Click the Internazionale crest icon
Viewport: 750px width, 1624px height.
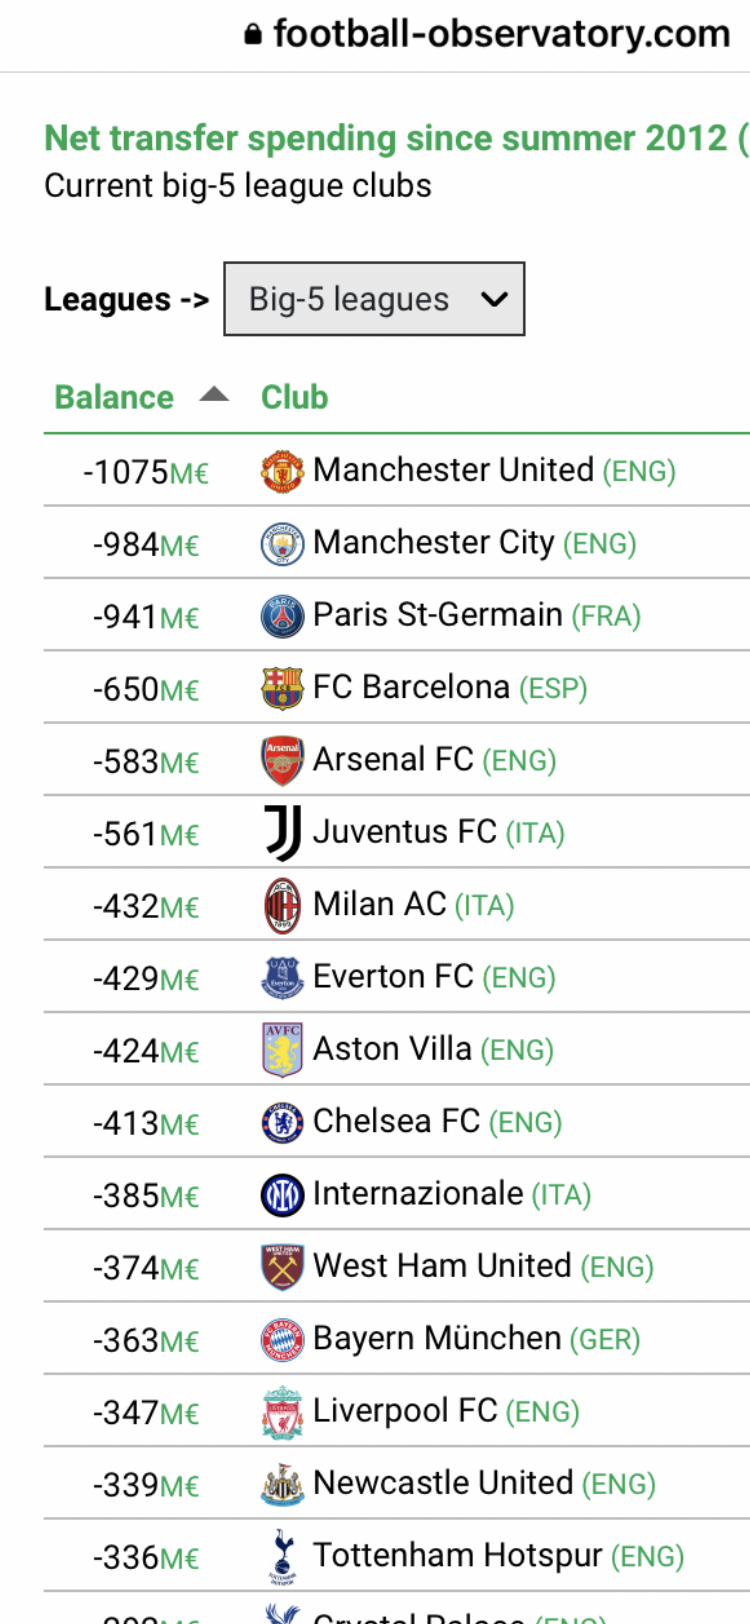pos(282,1195)
